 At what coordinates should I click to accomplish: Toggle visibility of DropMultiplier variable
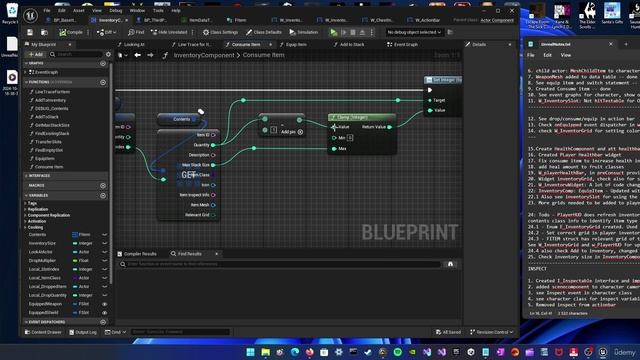pyautogui.click(x=104, y=260)
